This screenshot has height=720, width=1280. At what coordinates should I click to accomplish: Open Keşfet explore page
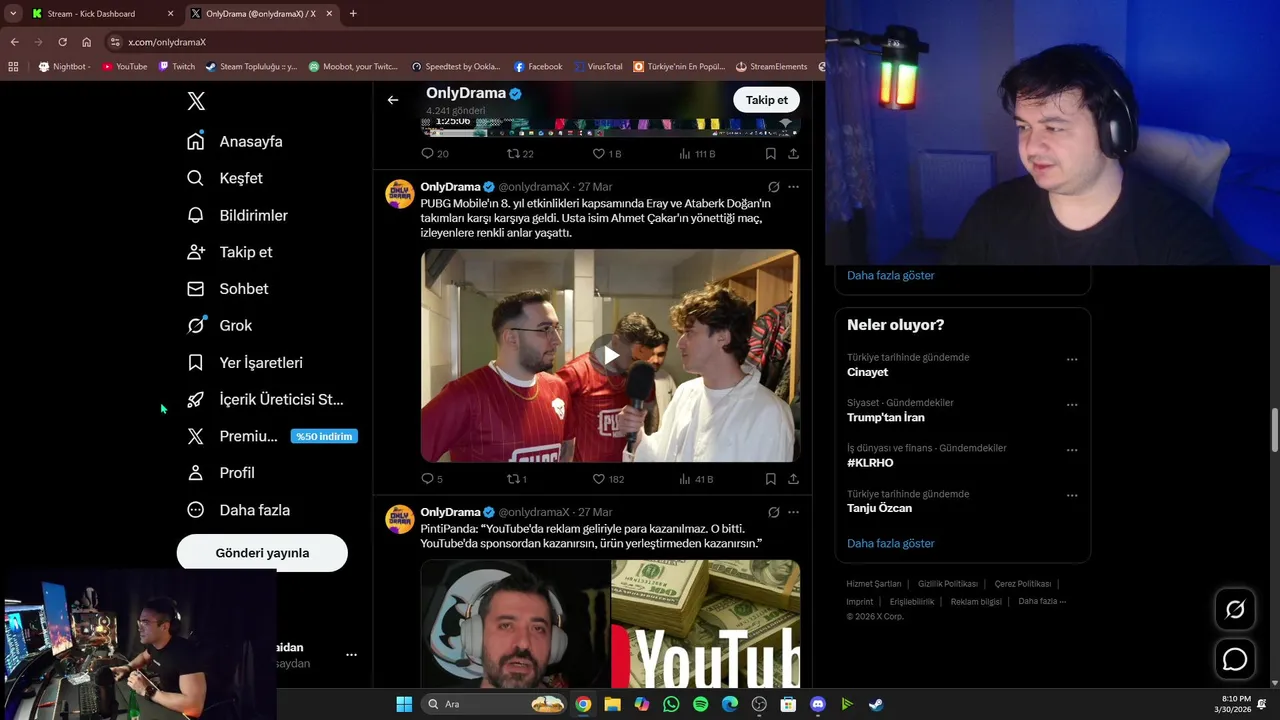click(x=225, y=178)
